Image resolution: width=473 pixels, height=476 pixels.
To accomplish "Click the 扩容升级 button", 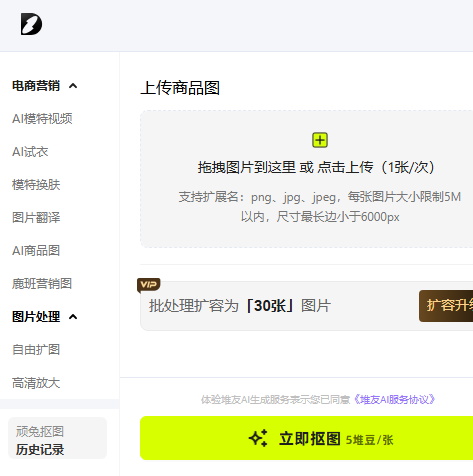I will point(446,306).
